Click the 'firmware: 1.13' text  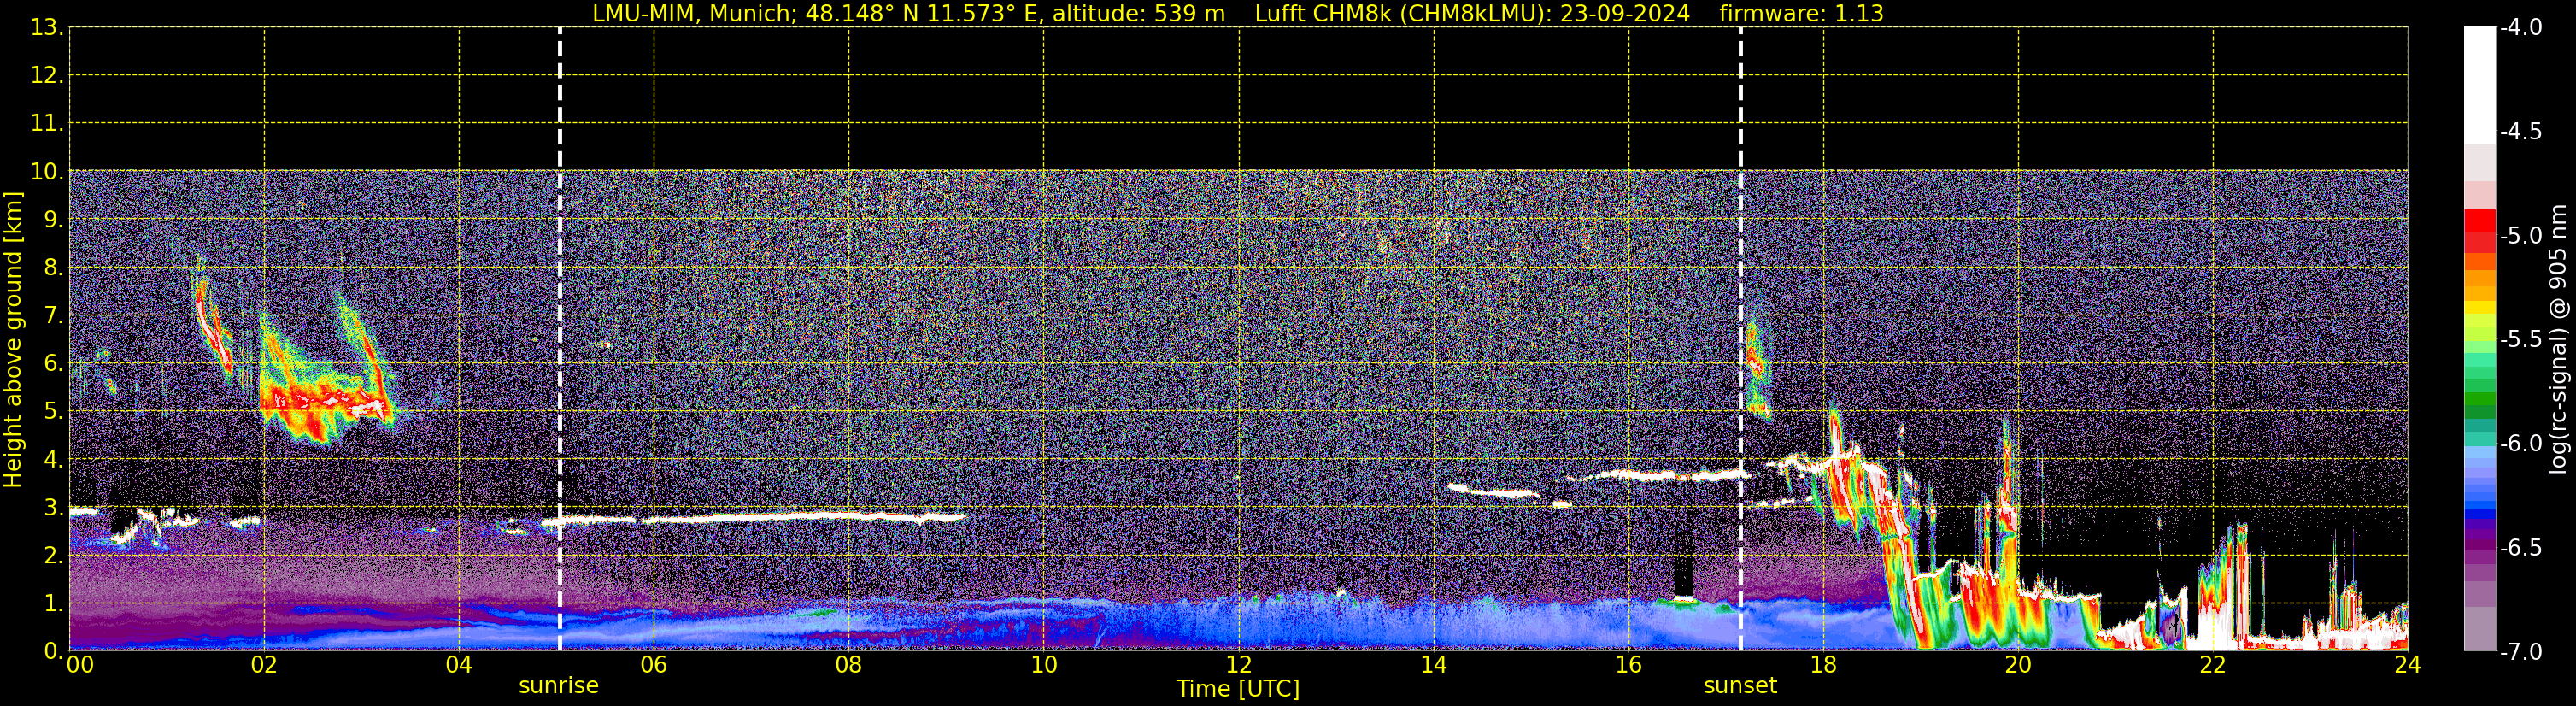1801,14
